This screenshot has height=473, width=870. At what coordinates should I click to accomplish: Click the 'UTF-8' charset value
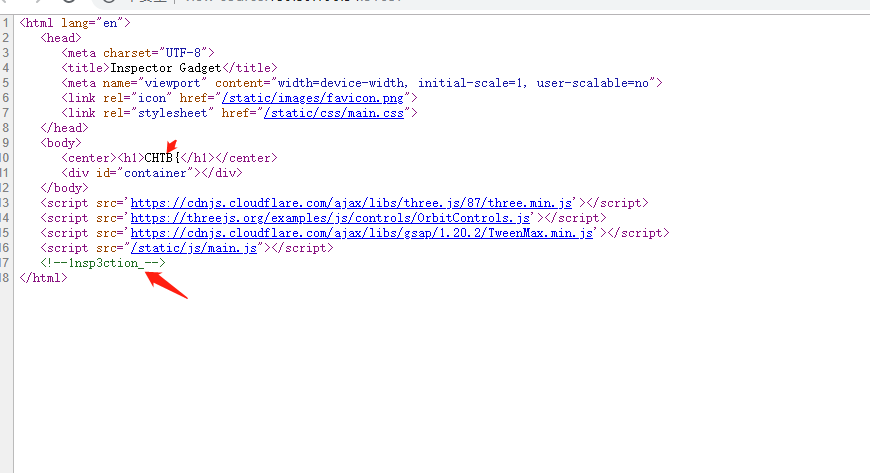tap(183, 53)
